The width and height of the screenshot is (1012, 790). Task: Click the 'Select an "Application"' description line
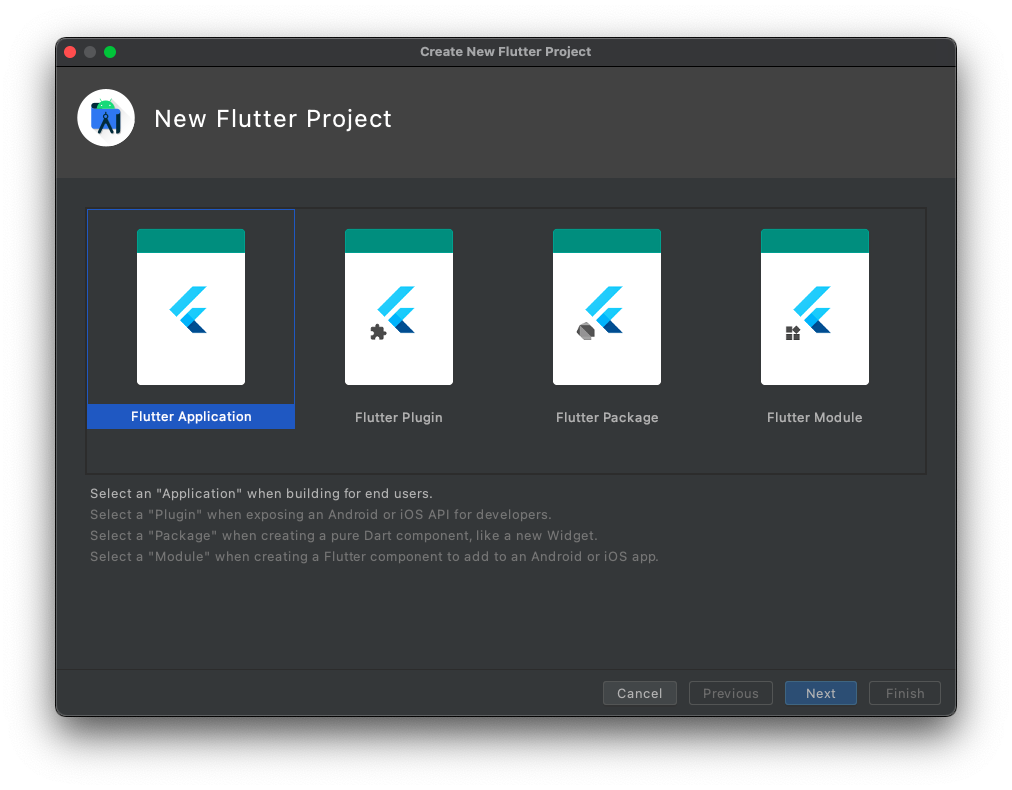click(261, 494)
